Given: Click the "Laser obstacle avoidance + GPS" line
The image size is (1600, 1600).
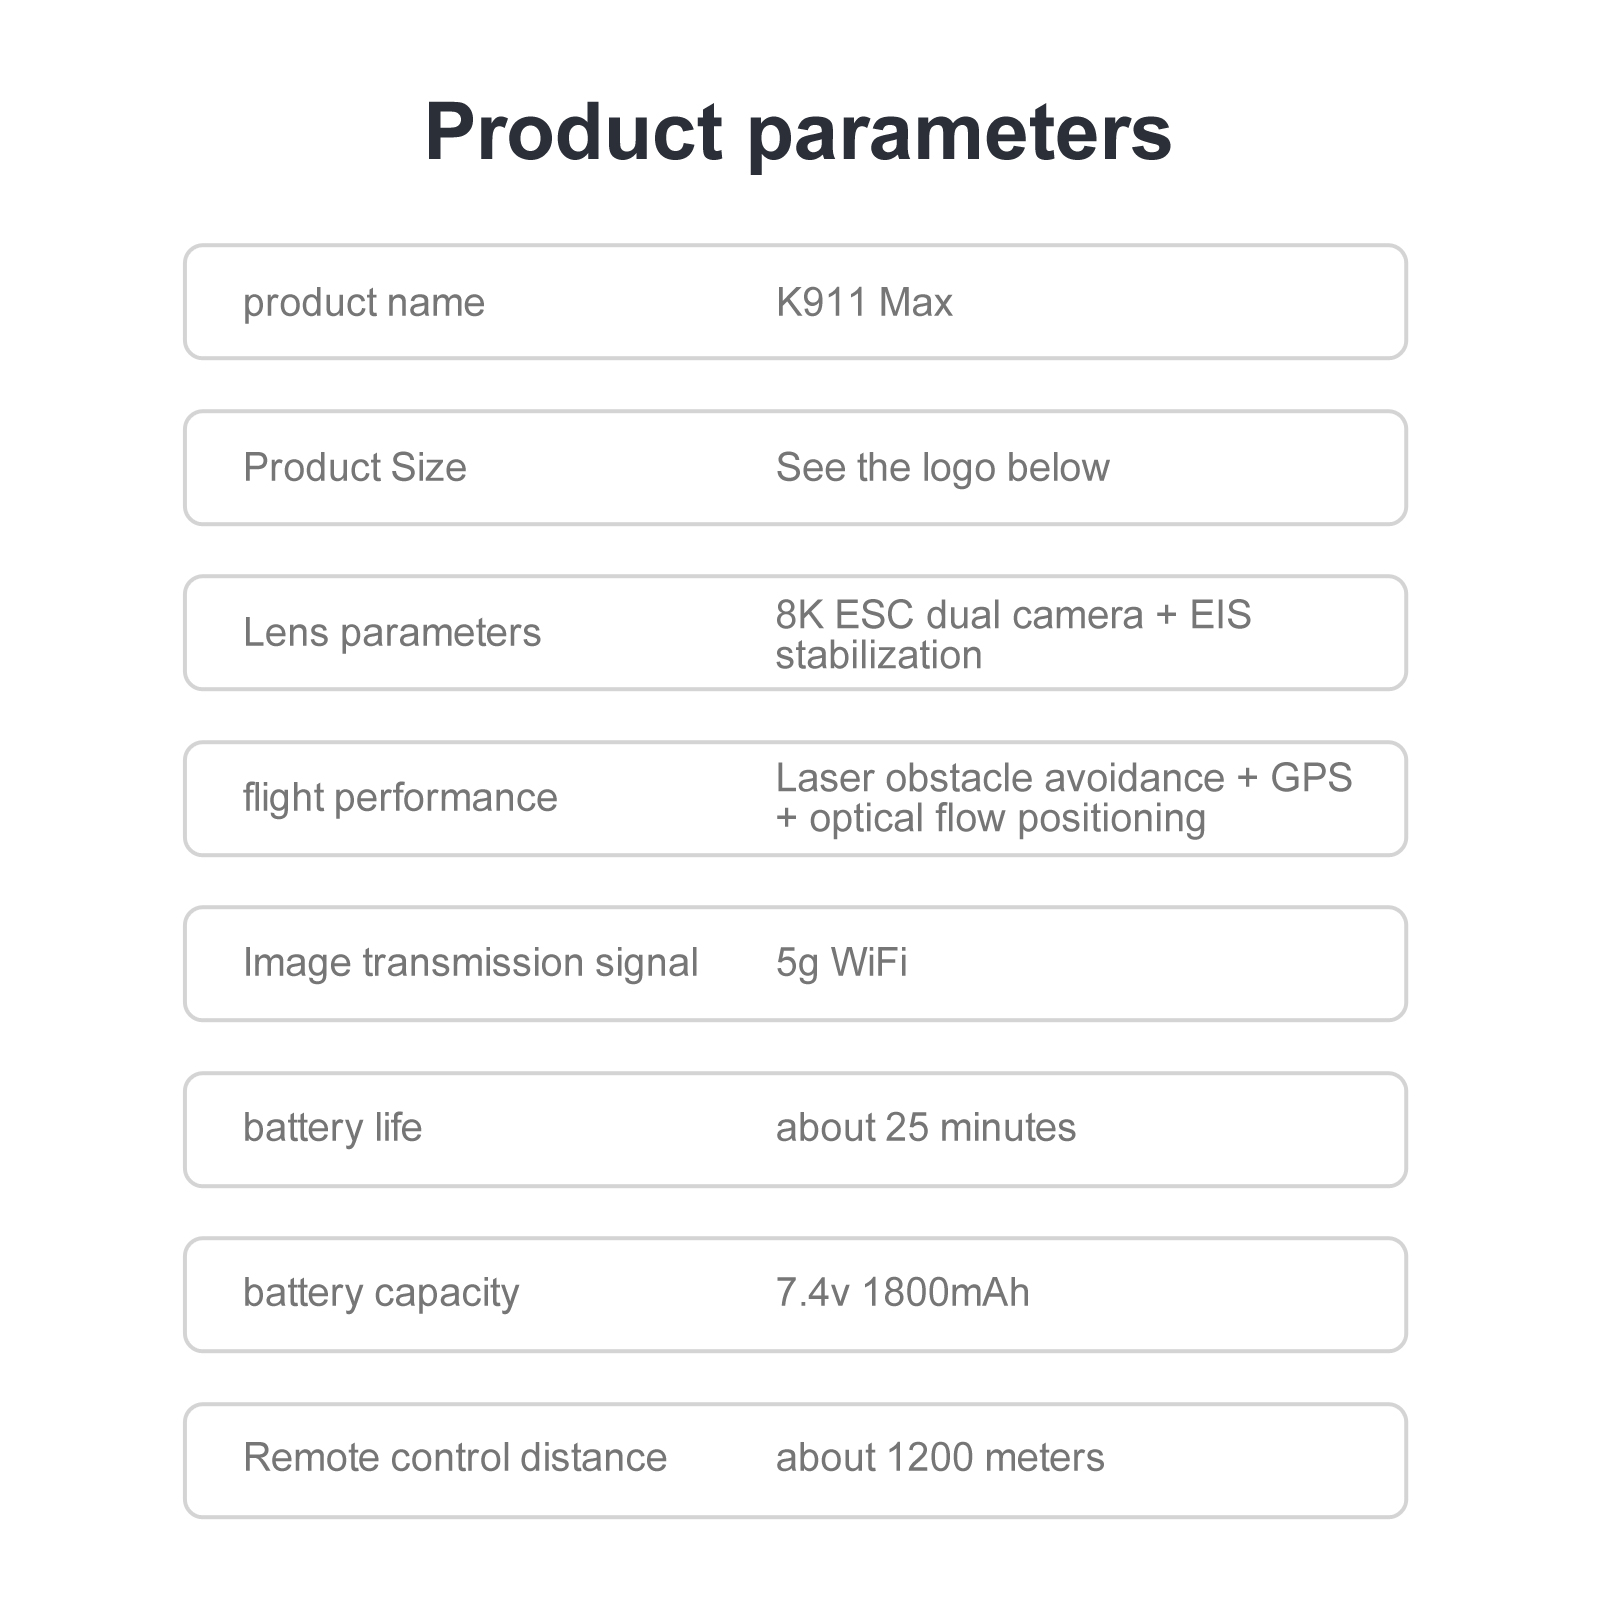Looking at the screenshot, I should (x=1064, y=777).
